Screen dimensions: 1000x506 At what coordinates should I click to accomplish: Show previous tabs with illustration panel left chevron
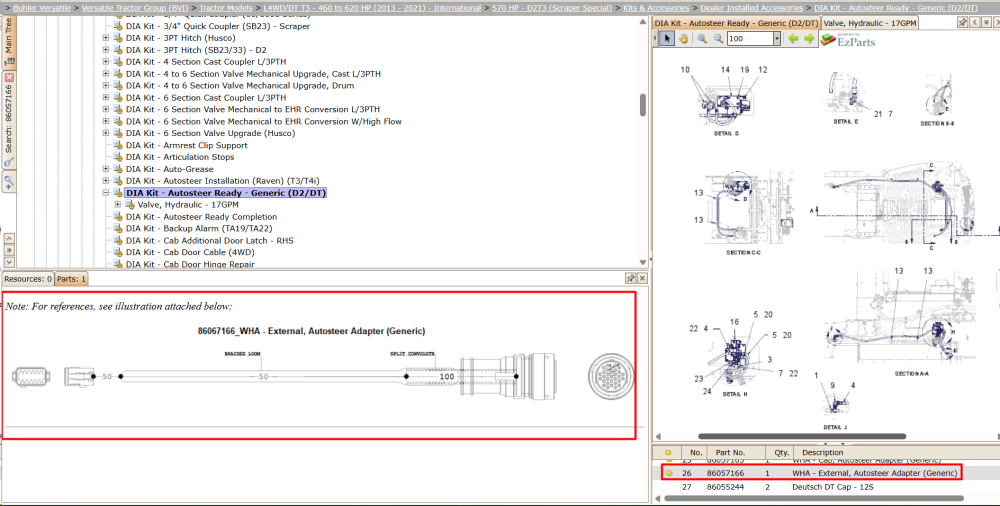974,22
